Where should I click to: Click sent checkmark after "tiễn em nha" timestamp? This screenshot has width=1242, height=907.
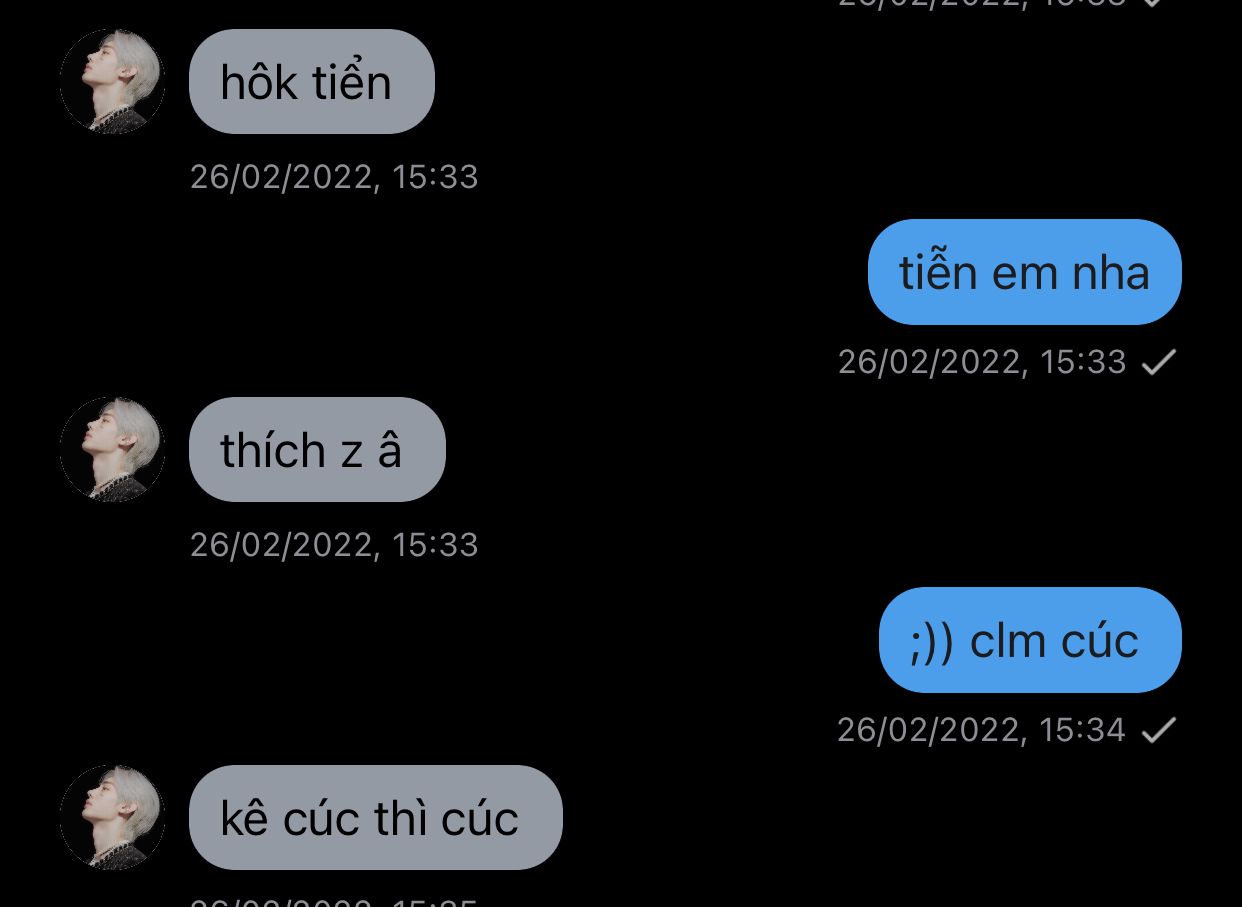(1159, 362)
